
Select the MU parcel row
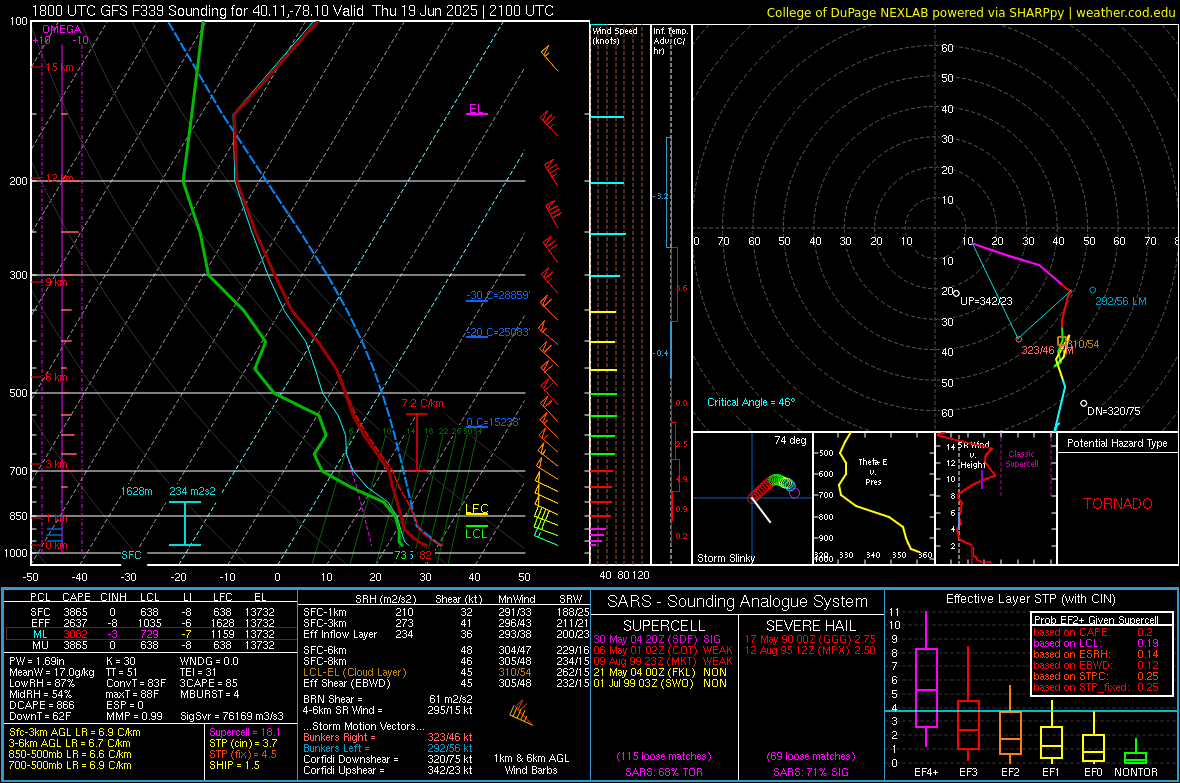pos(151,644)
